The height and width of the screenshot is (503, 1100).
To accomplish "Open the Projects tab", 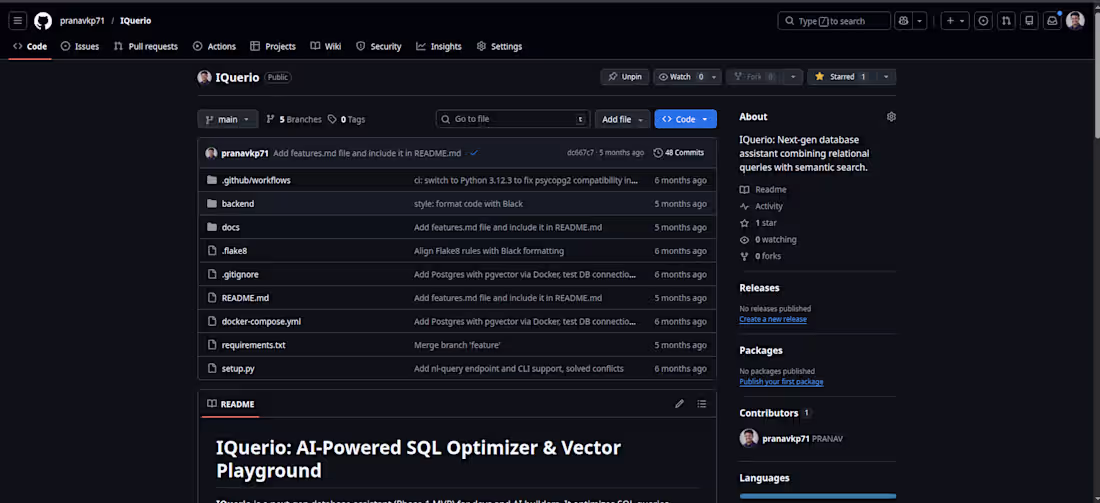I will pos(273,46).
